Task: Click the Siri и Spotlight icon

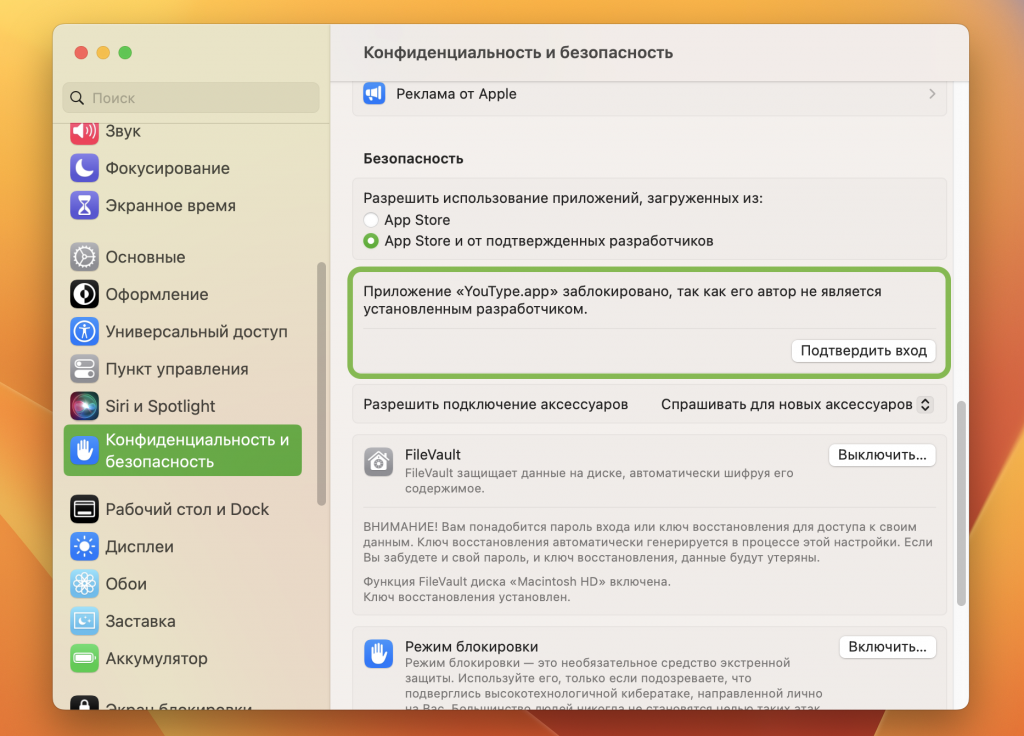Action: pyautogui.click(x=84, y=406)
